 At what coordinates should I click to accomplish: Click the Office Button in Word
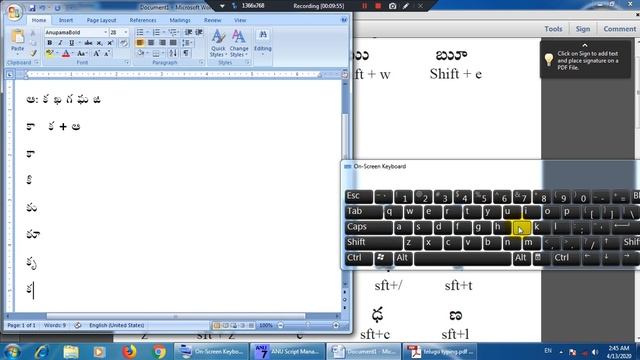[13, 12]
